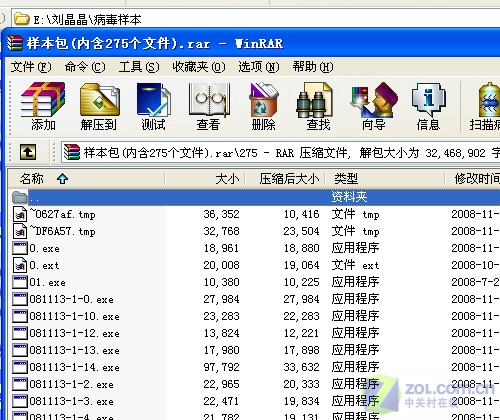Click the Find (查找) binoculars icon
Image resolution: width=500 pixels, height=420 pixels.
coord(315,101)
